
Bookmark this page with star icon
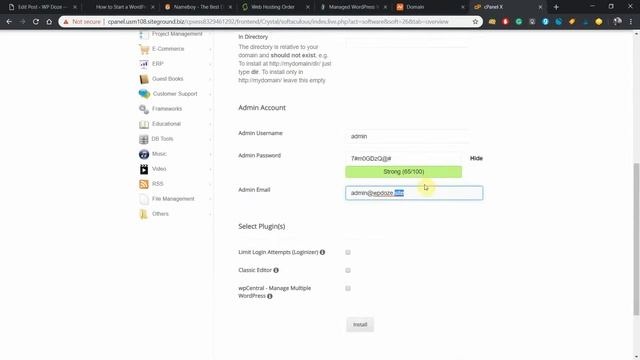point(475,22)
